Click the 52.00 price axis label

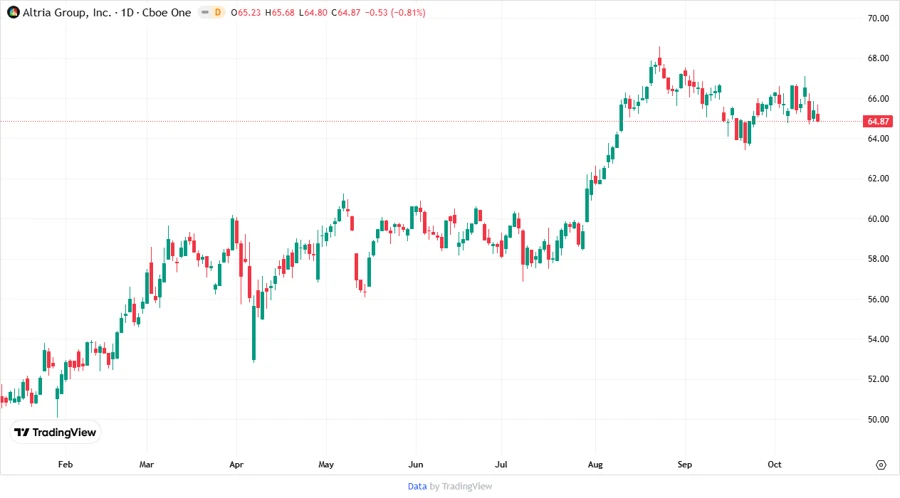(x=878, y=379)
